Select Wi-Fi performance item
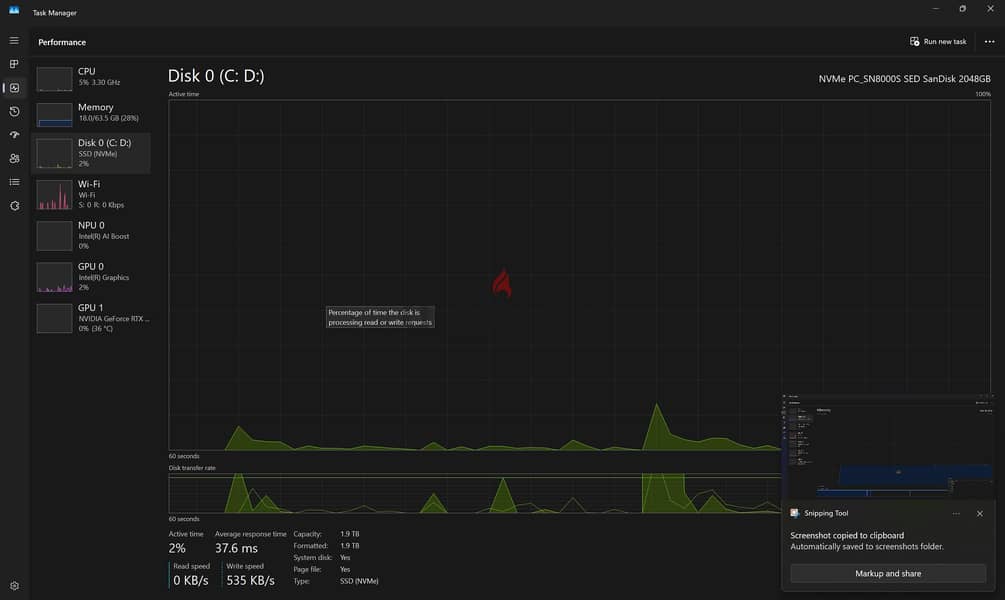The width and height of the screenshot is (1005, 600). tap(91, 194)
